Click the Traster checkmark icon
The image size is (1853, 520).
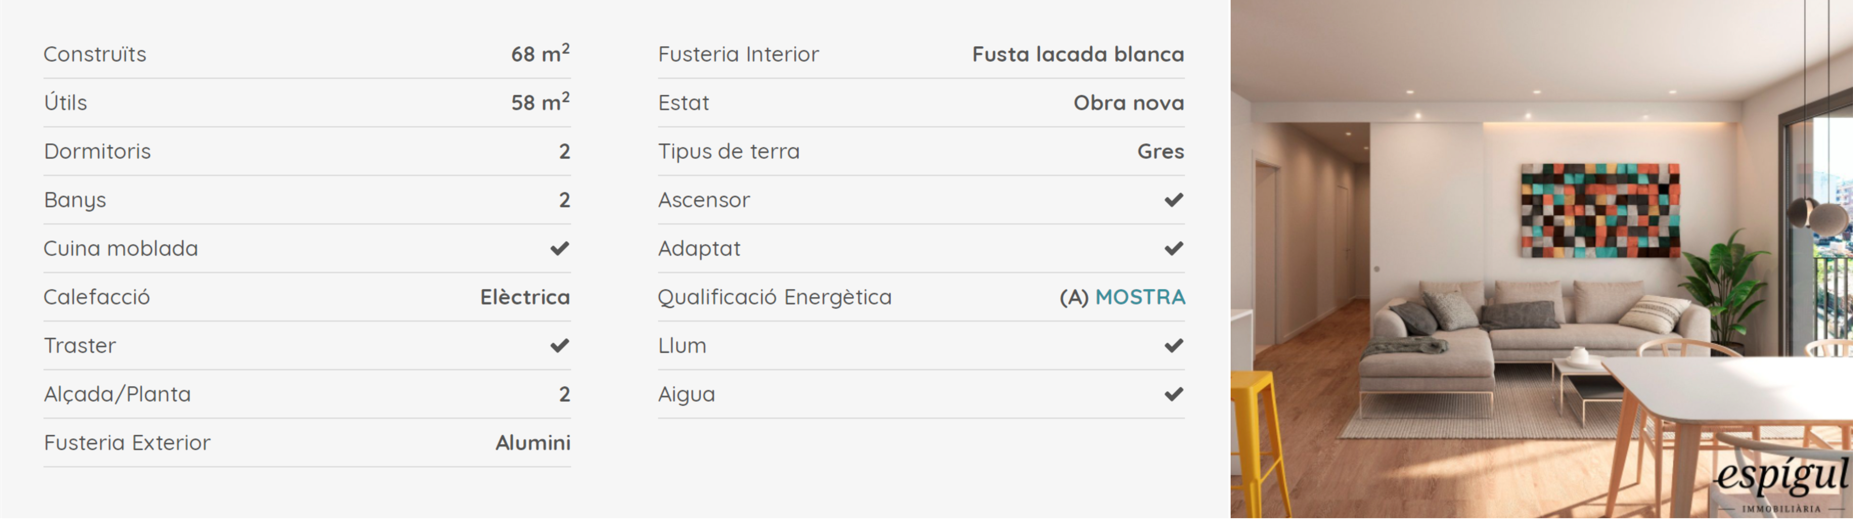coord(560,345)
